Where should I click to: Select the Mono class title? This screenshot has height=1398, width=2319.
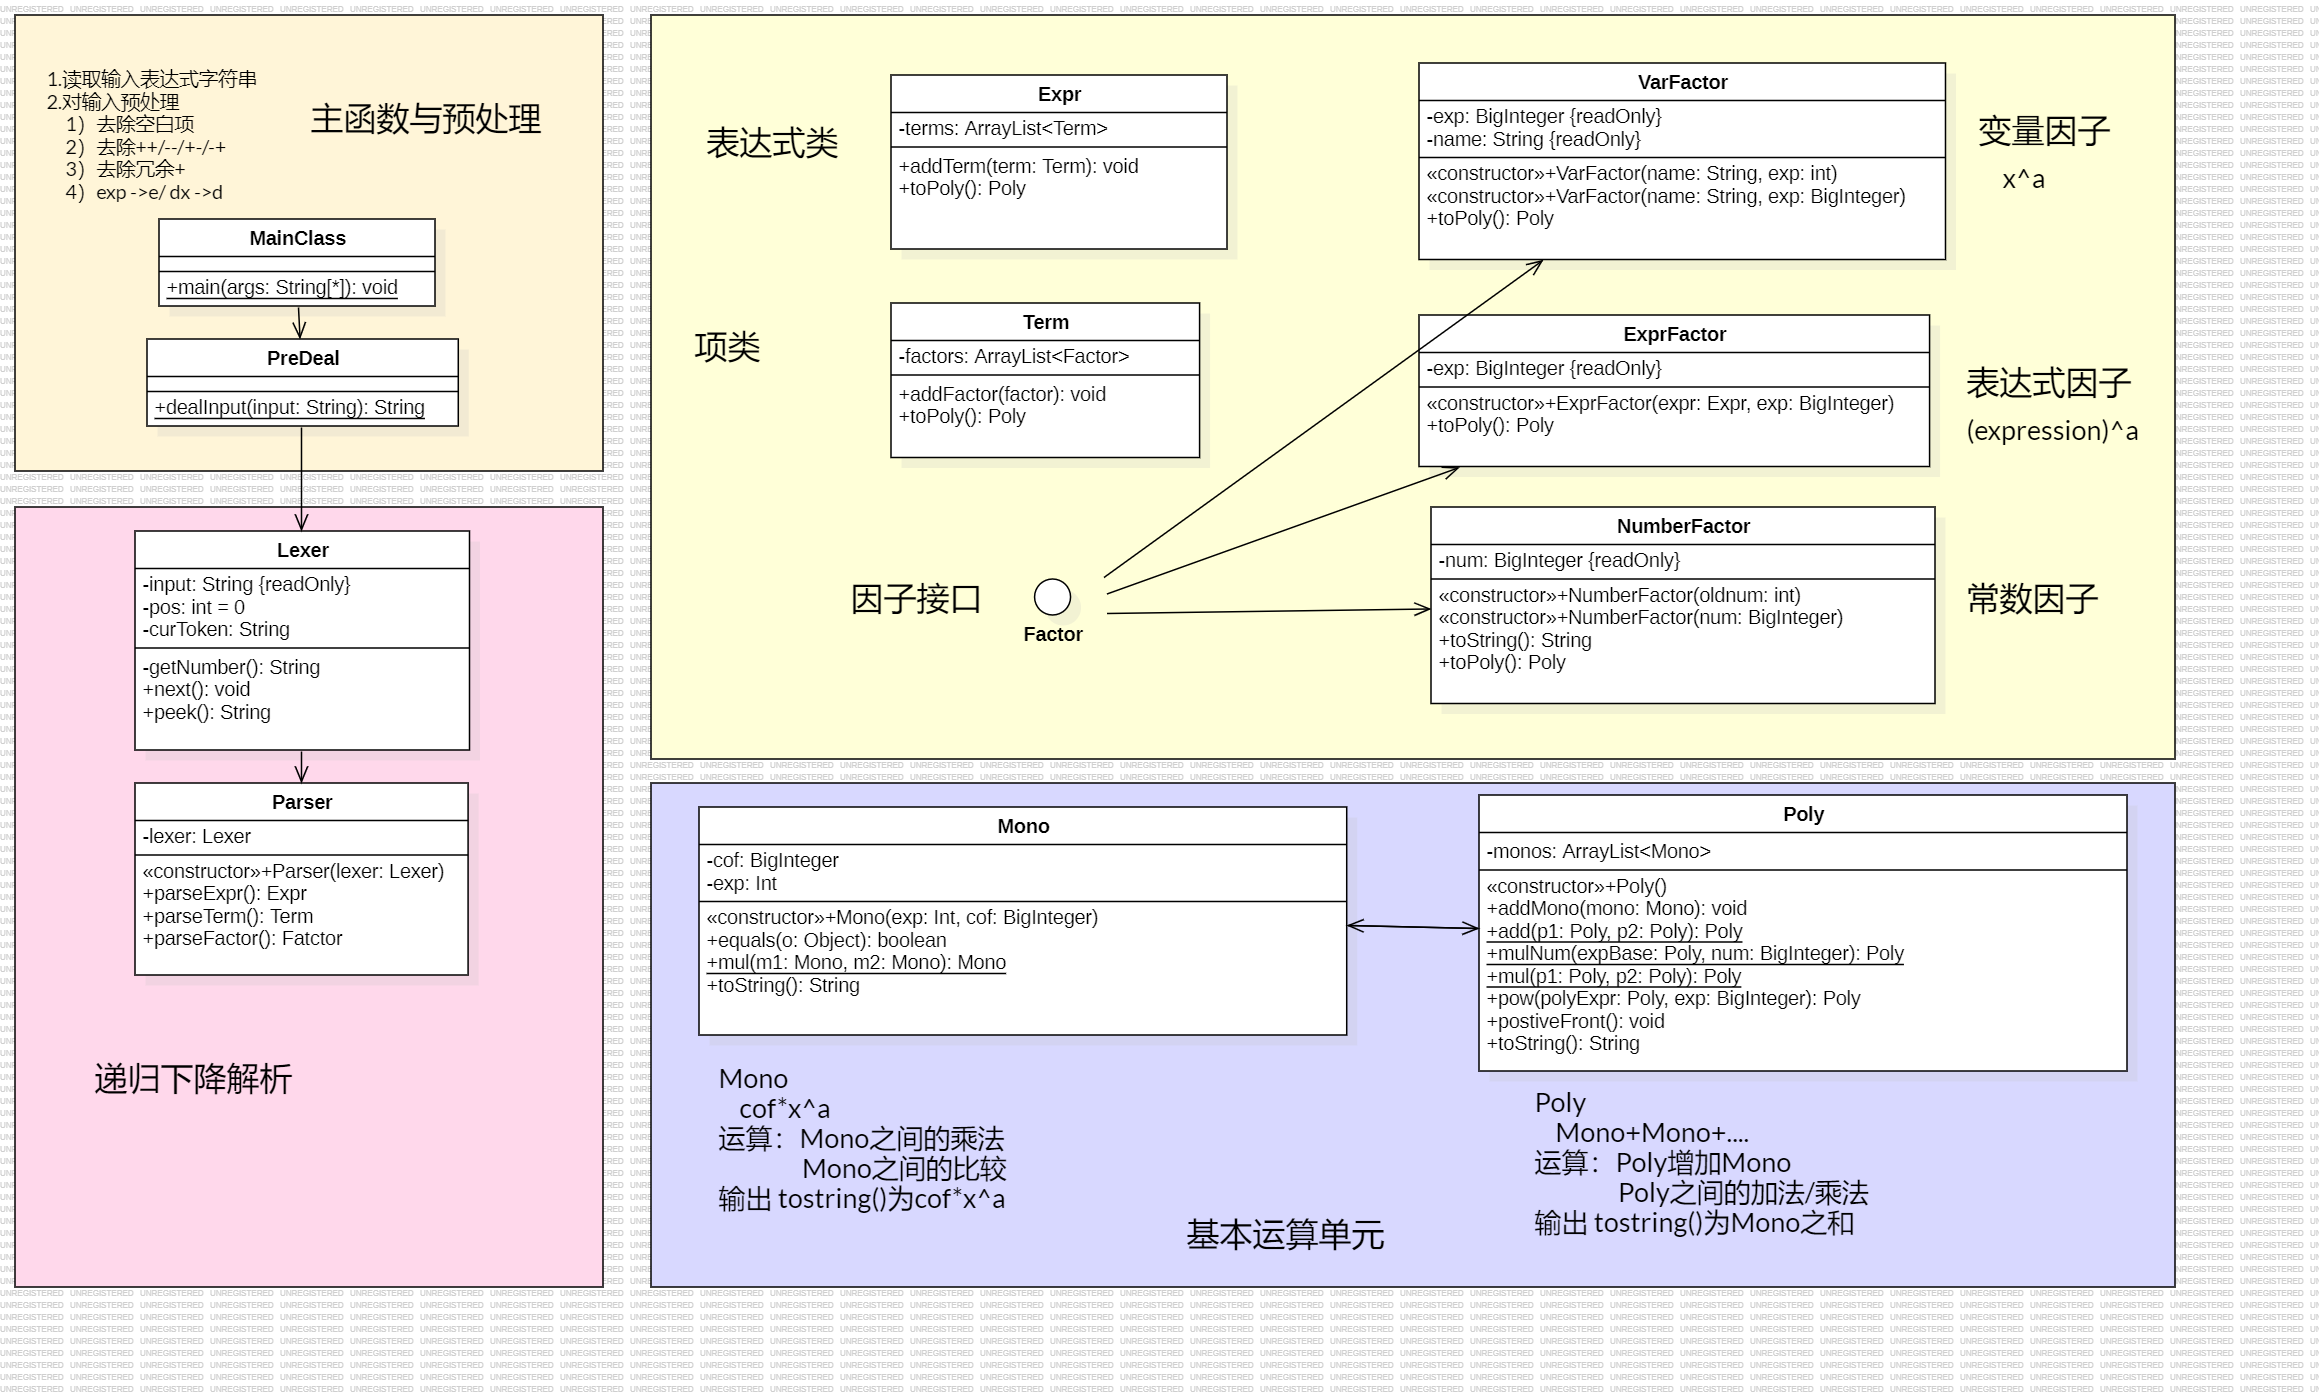1023,826
